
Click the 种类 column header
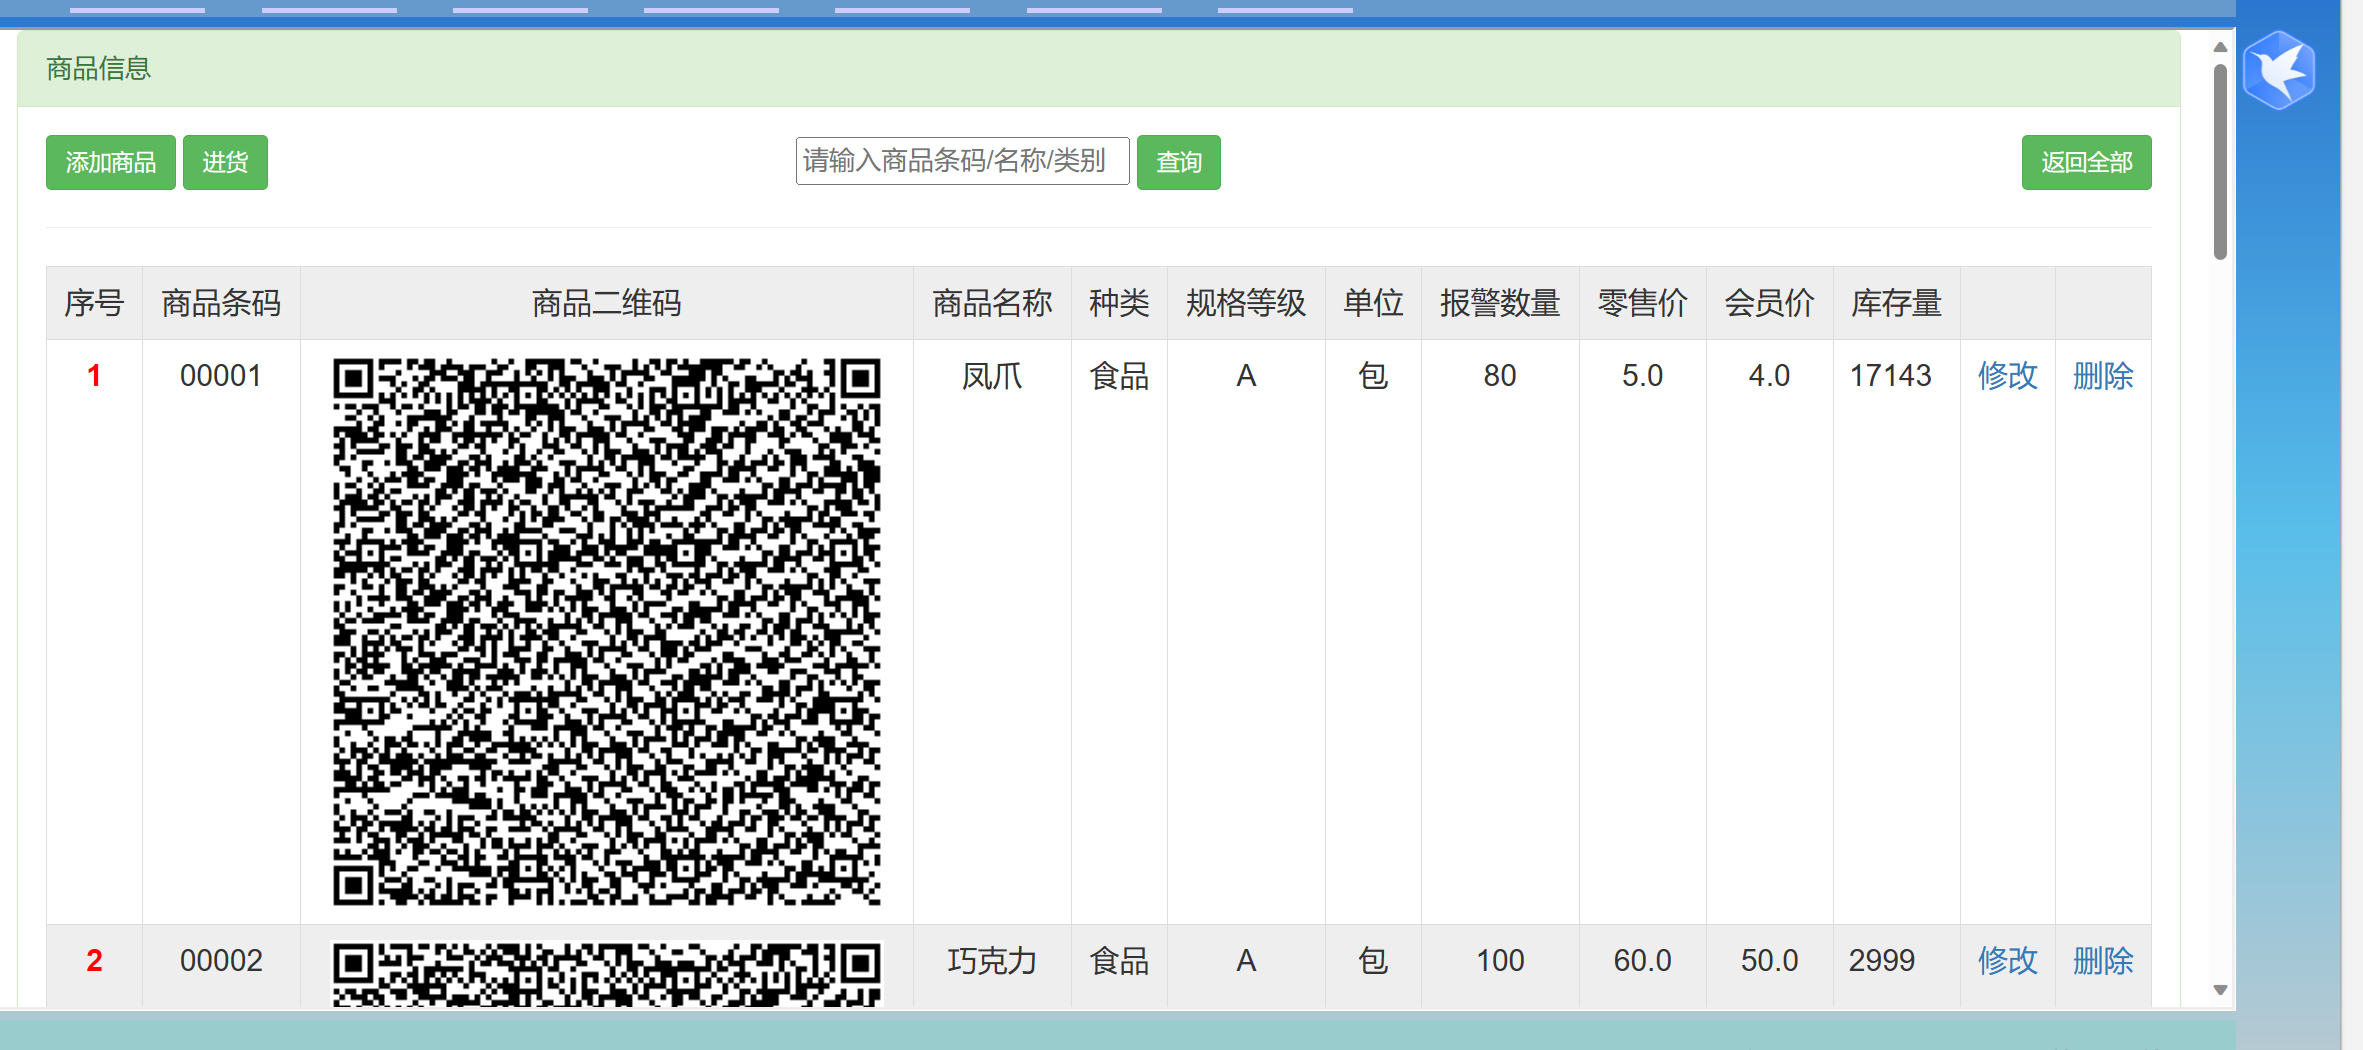coord(1119,303)
